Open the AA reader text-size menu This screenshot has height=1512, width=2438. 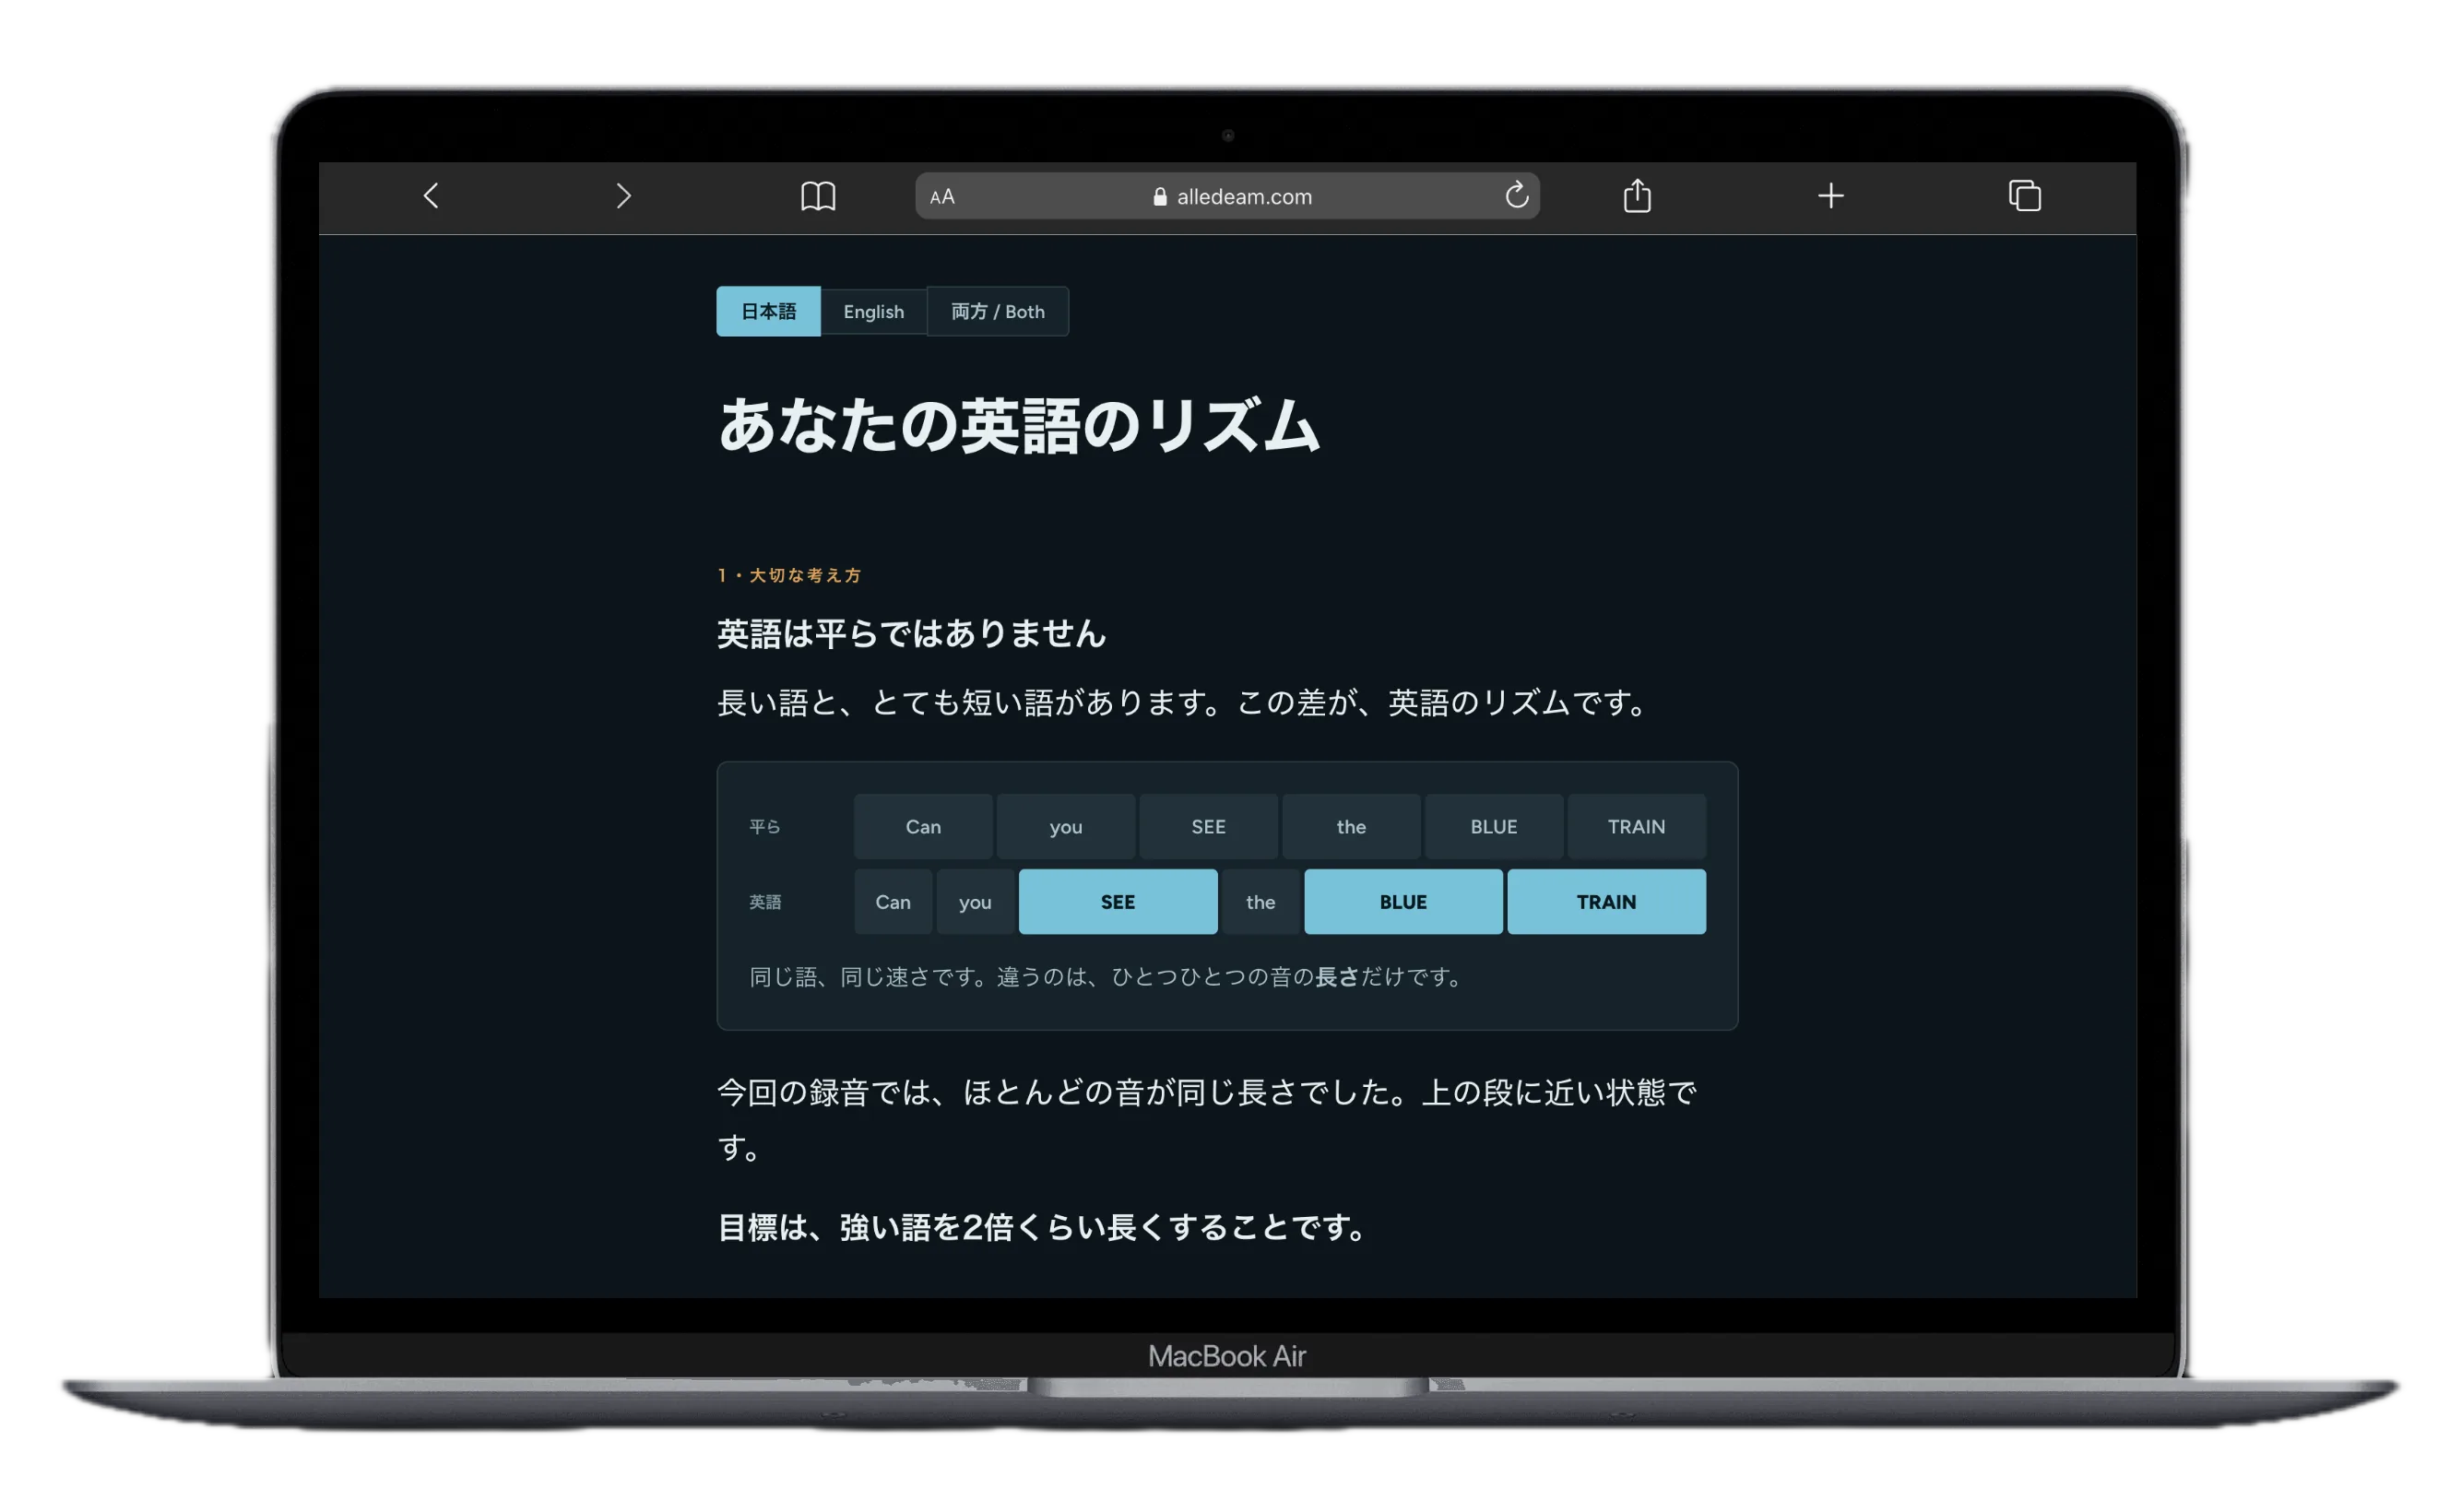tap(942, 197)
